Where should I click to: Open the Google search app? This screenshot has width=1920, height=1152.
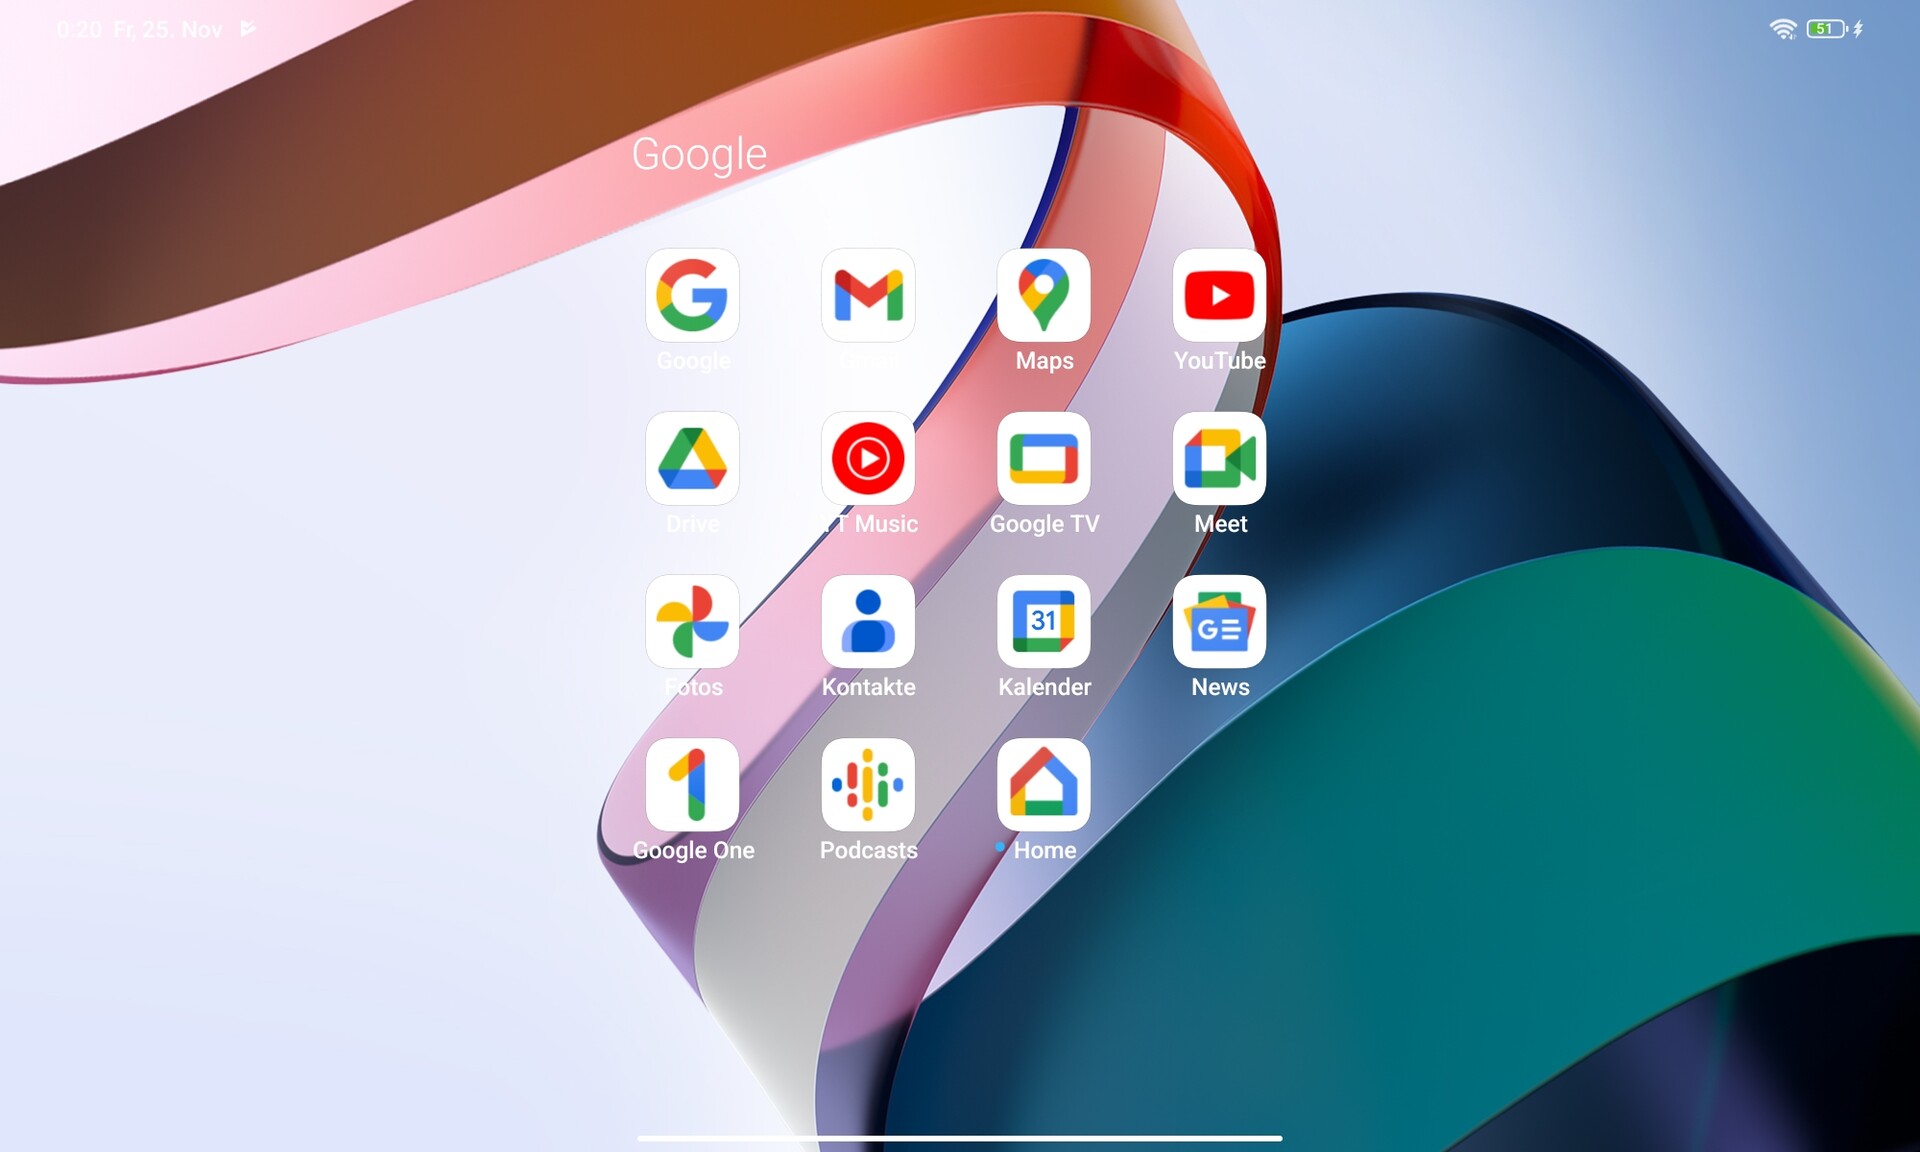pos(692,295)
